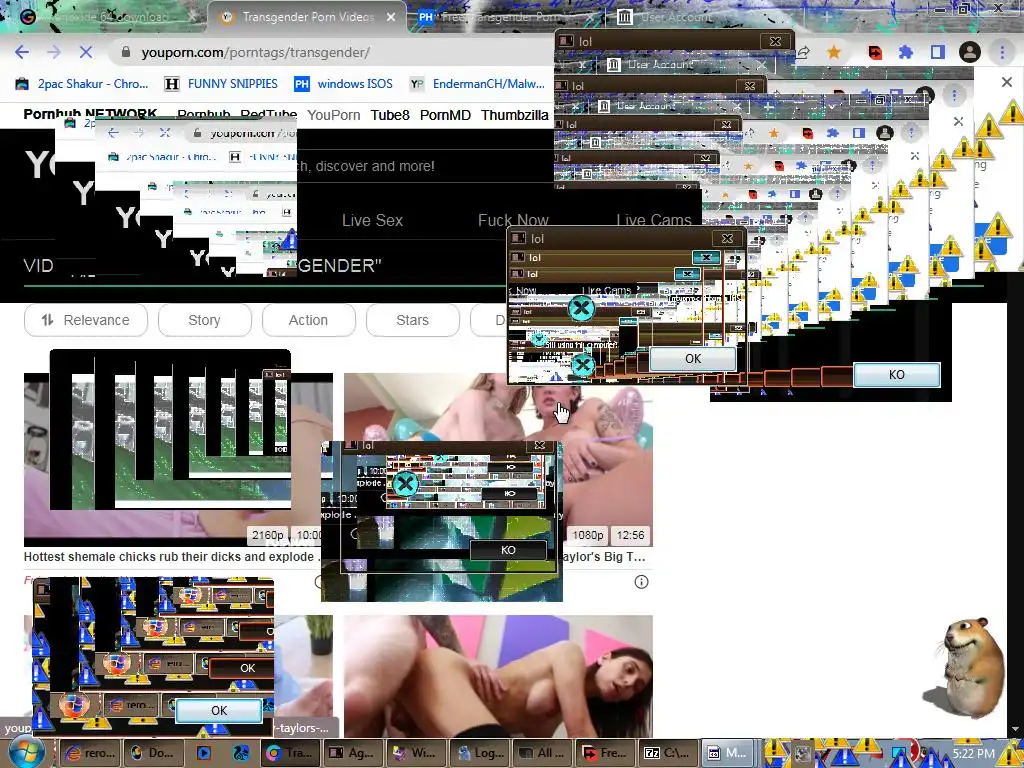This screenshot has height=768, width=1024.
Task: Click the Thumbzilla network link
Action: 515,115
